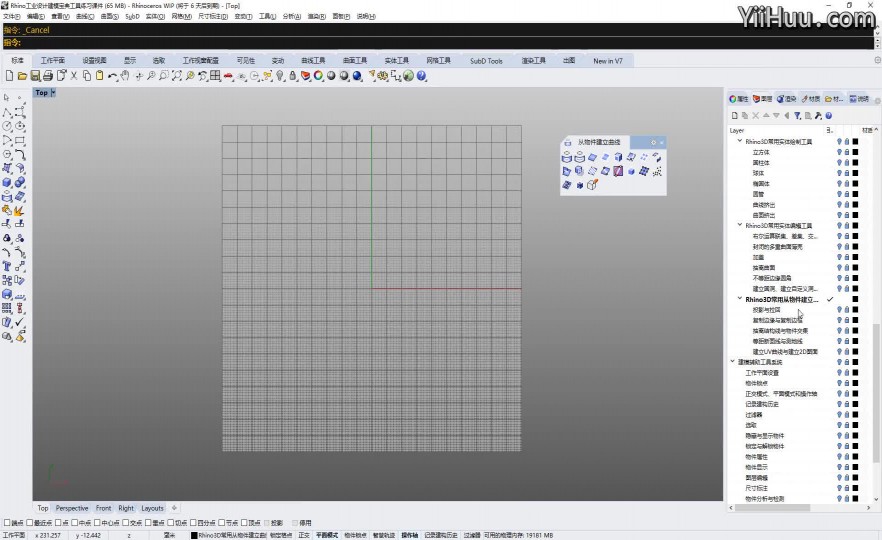882x540 pixels.
Task: Click the padlock lock-objects icon
Action: click(x=292, y=75)
